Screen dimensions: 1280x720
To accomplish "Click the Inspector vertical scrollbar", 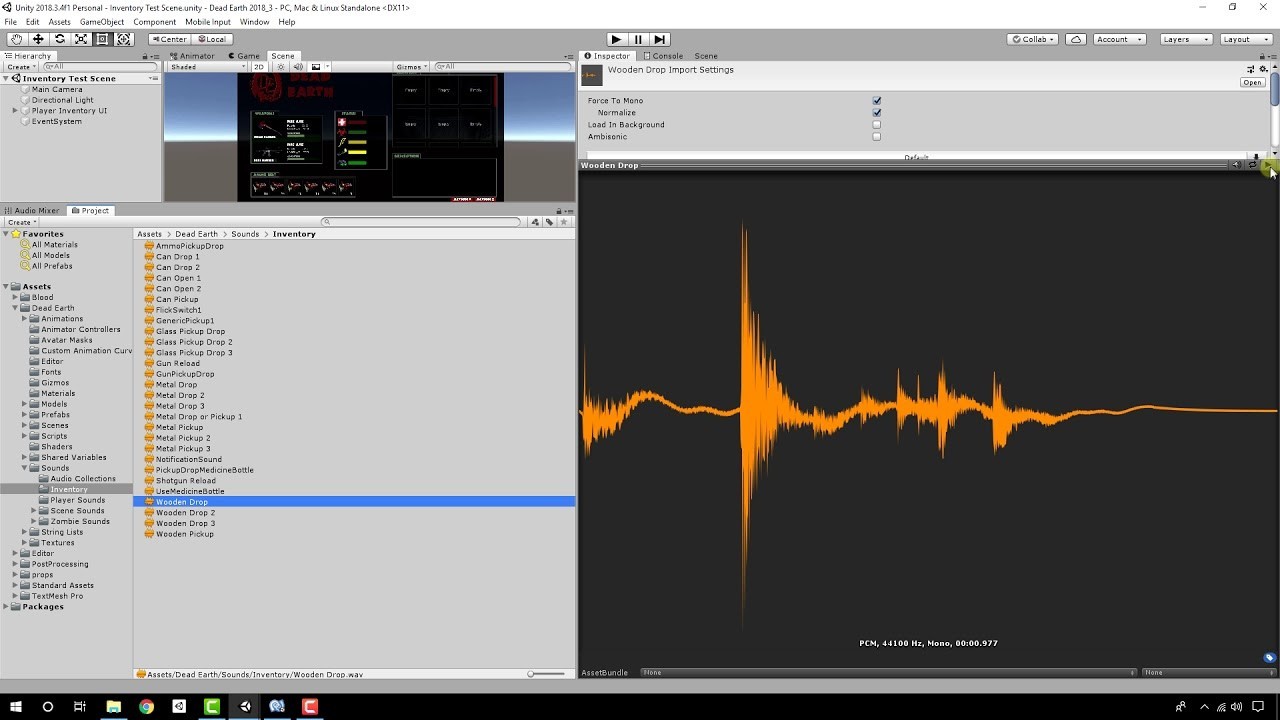I will (1275, 90).
